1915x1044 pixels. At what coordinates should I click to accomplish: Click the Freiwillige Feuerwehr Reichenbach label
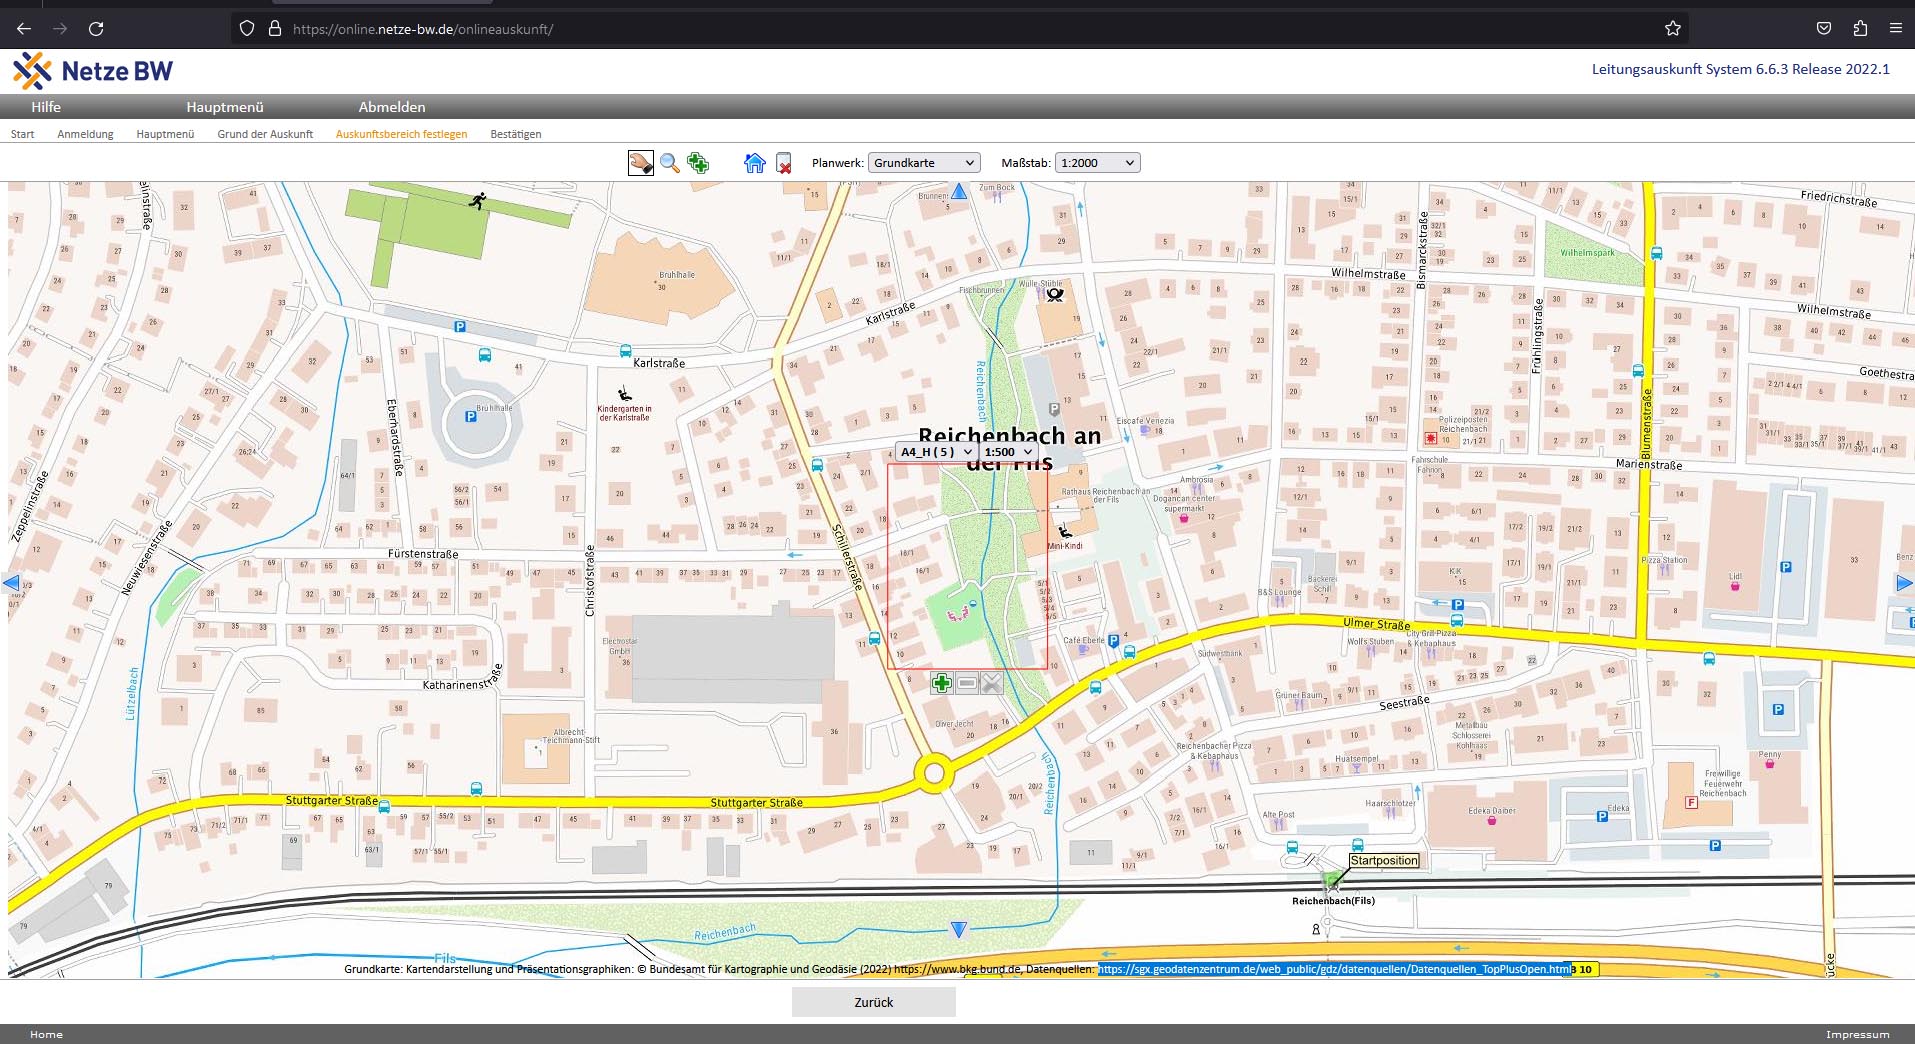(1723, 783)
